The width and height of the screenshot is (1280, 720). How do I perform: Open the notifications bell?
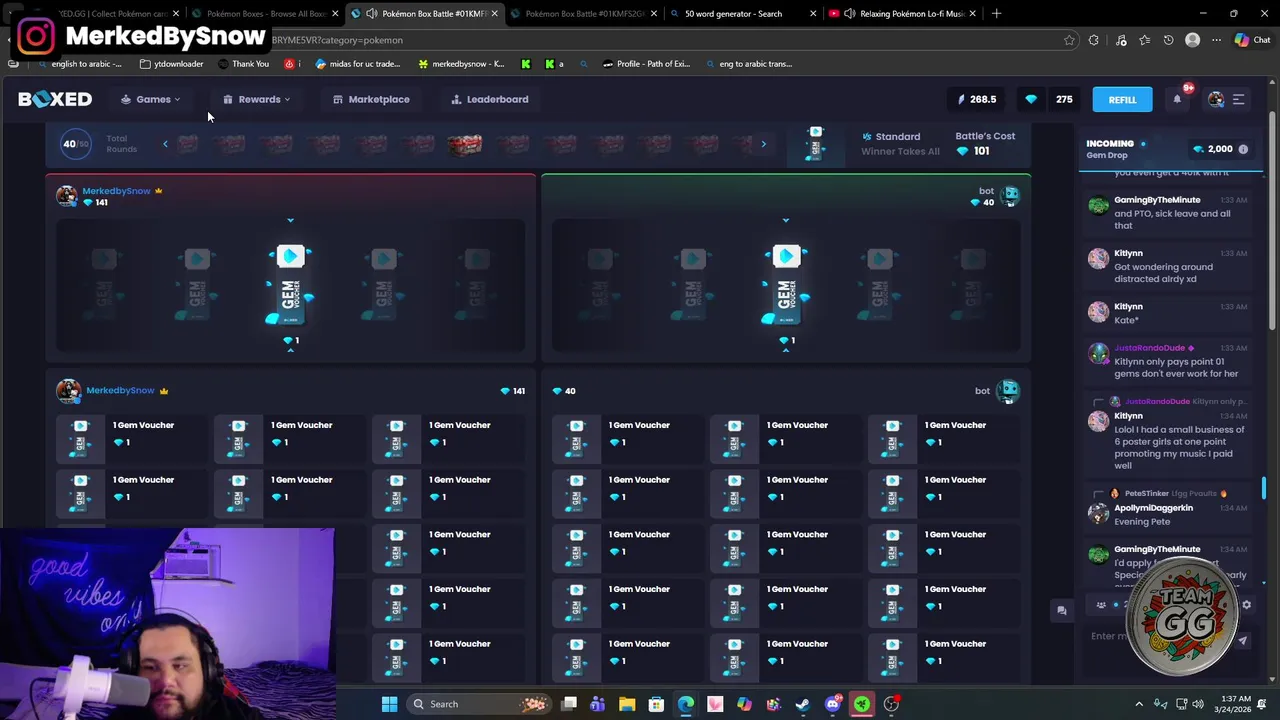coord(1177,99)
